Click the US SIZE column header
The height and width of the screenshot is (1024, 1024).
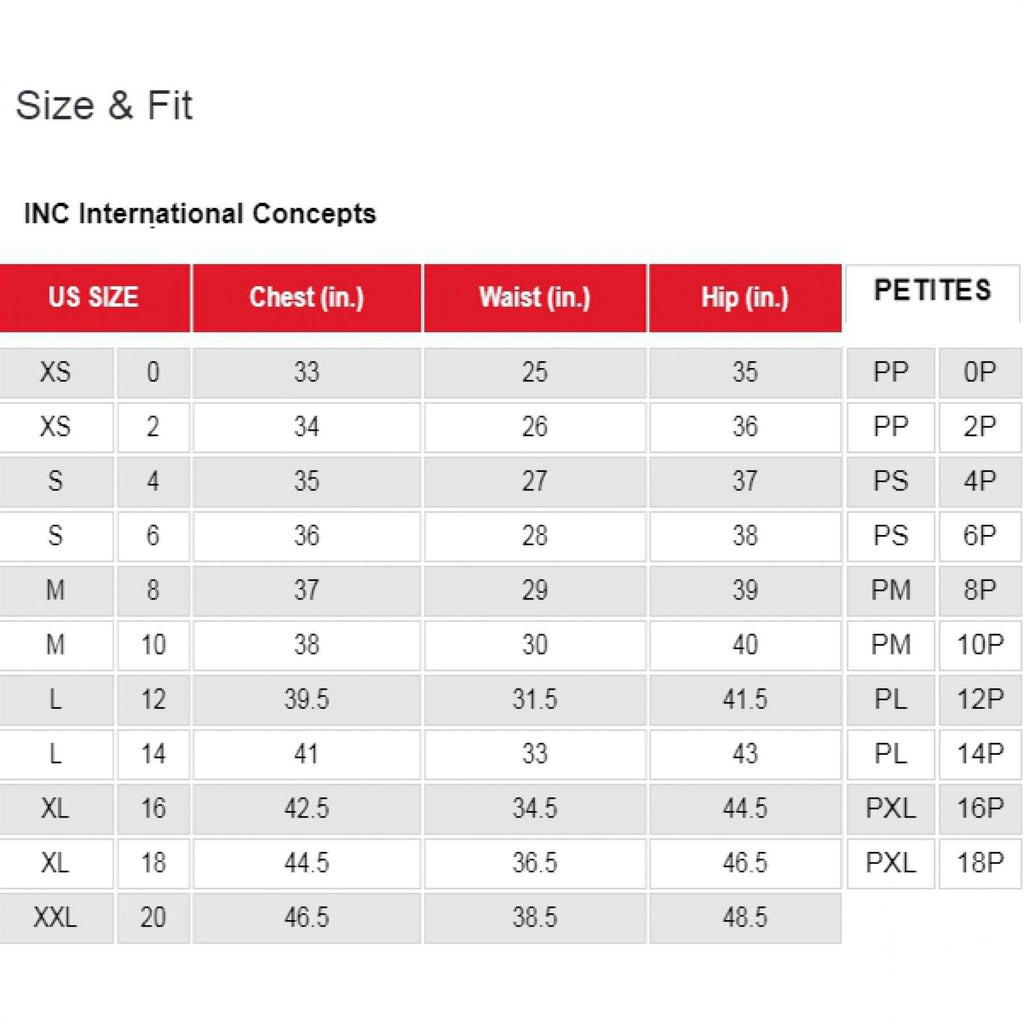[93, 297]
